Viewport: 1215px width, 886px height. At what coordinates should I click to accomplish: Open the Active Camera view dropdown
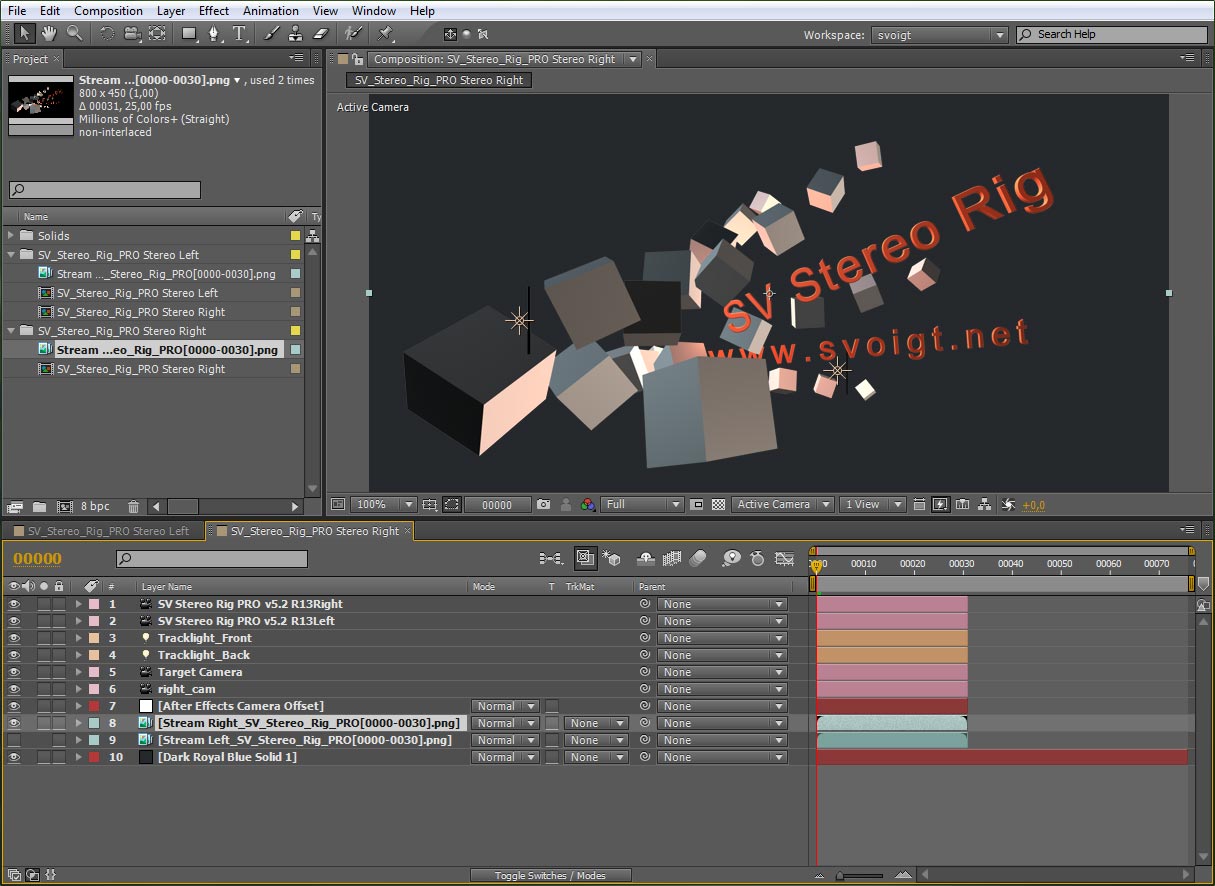tap(783, 505)
